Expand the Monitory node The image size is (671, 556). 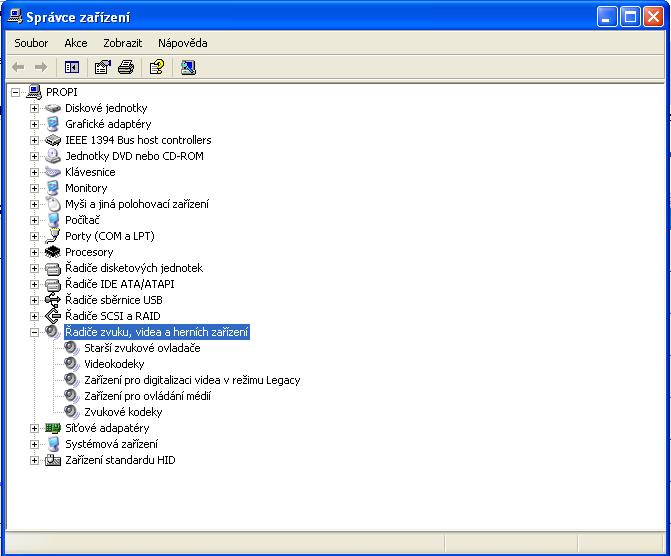tap(34, 188)
